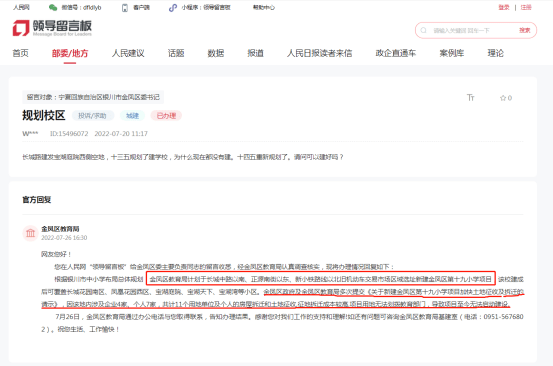Open 人民日报读者来信 nav item
Viewport: 553px width, 366px height.
(320, 53)
